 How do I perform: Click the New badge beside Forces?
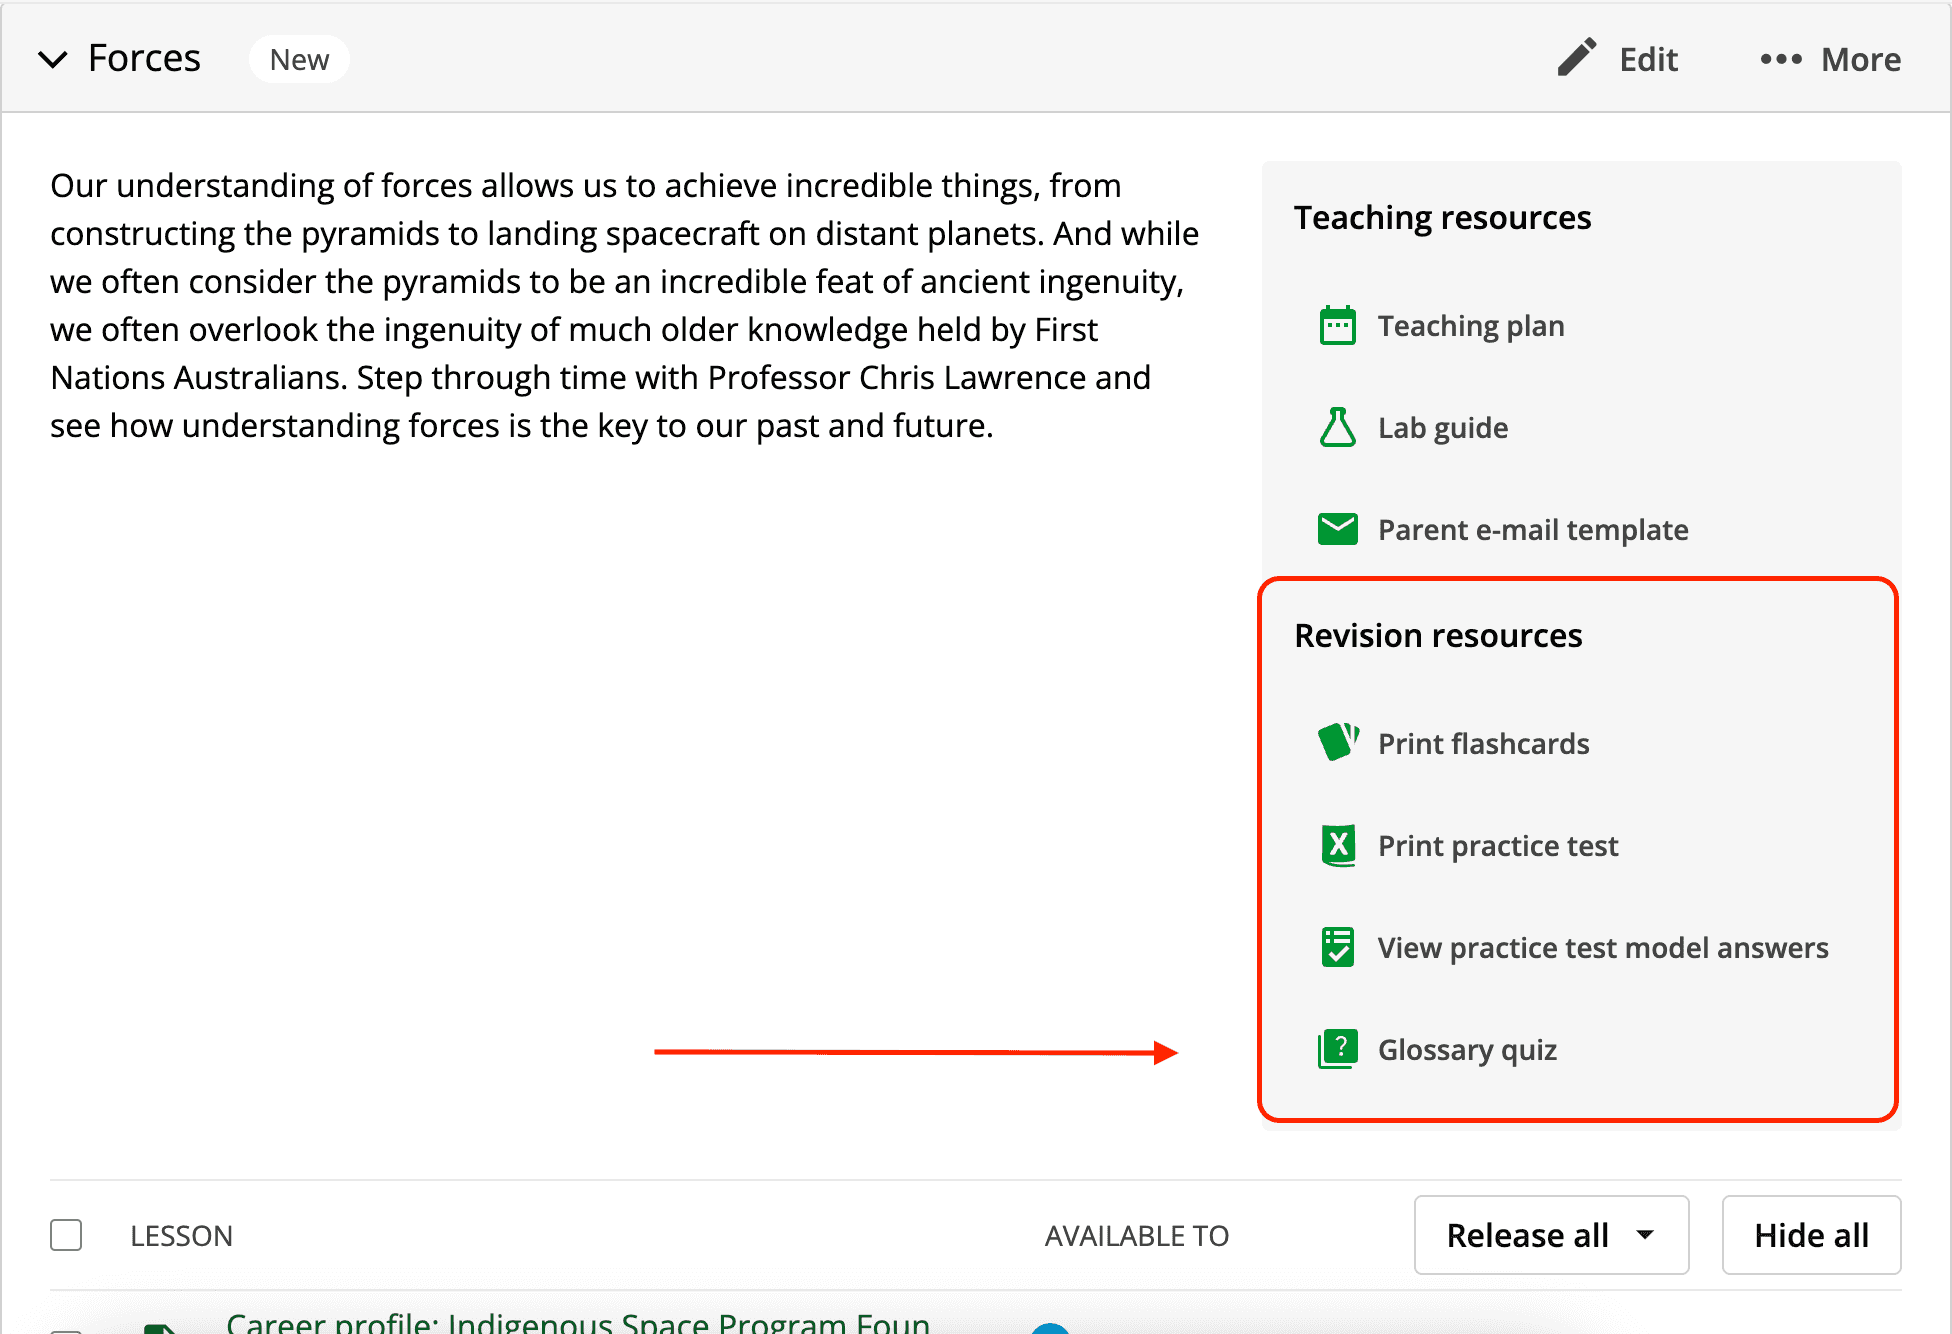[299, 59]
